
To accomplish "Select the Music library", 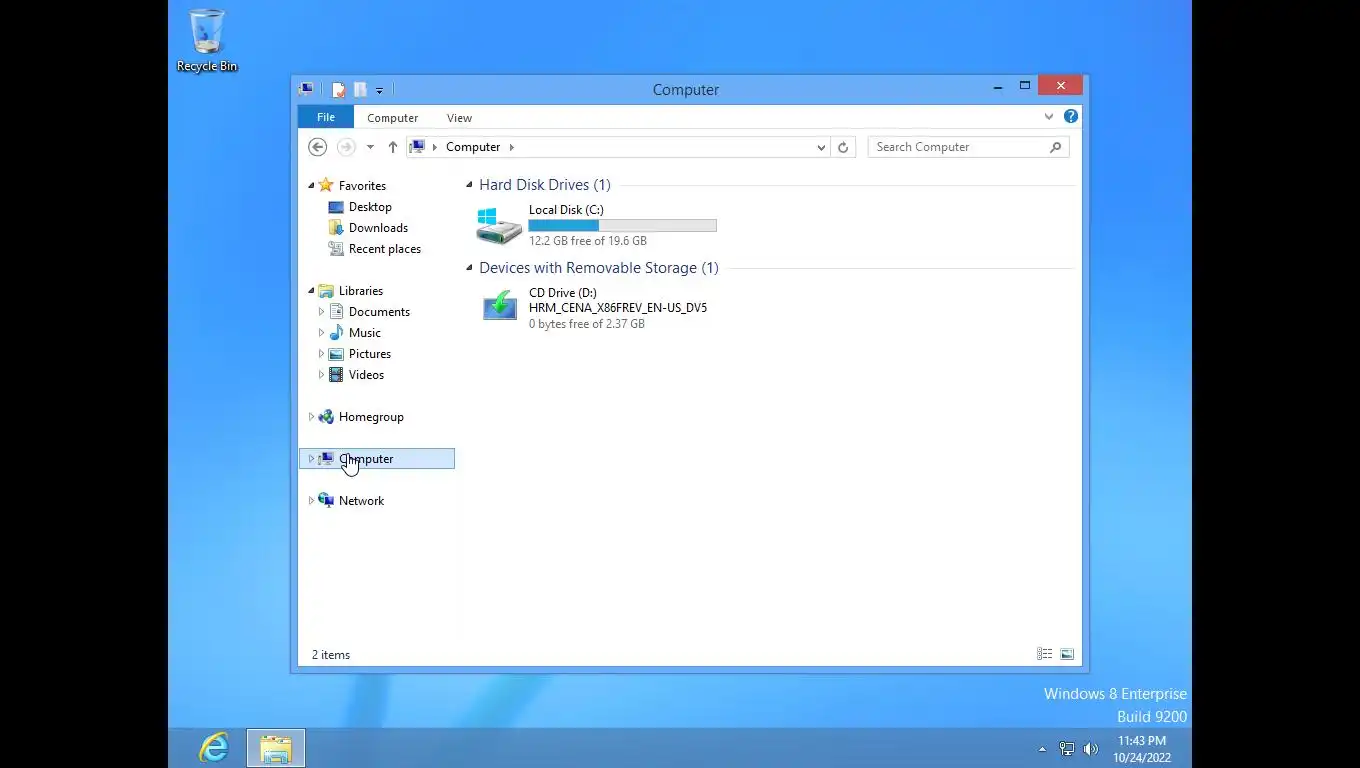I will pos(364,333).
